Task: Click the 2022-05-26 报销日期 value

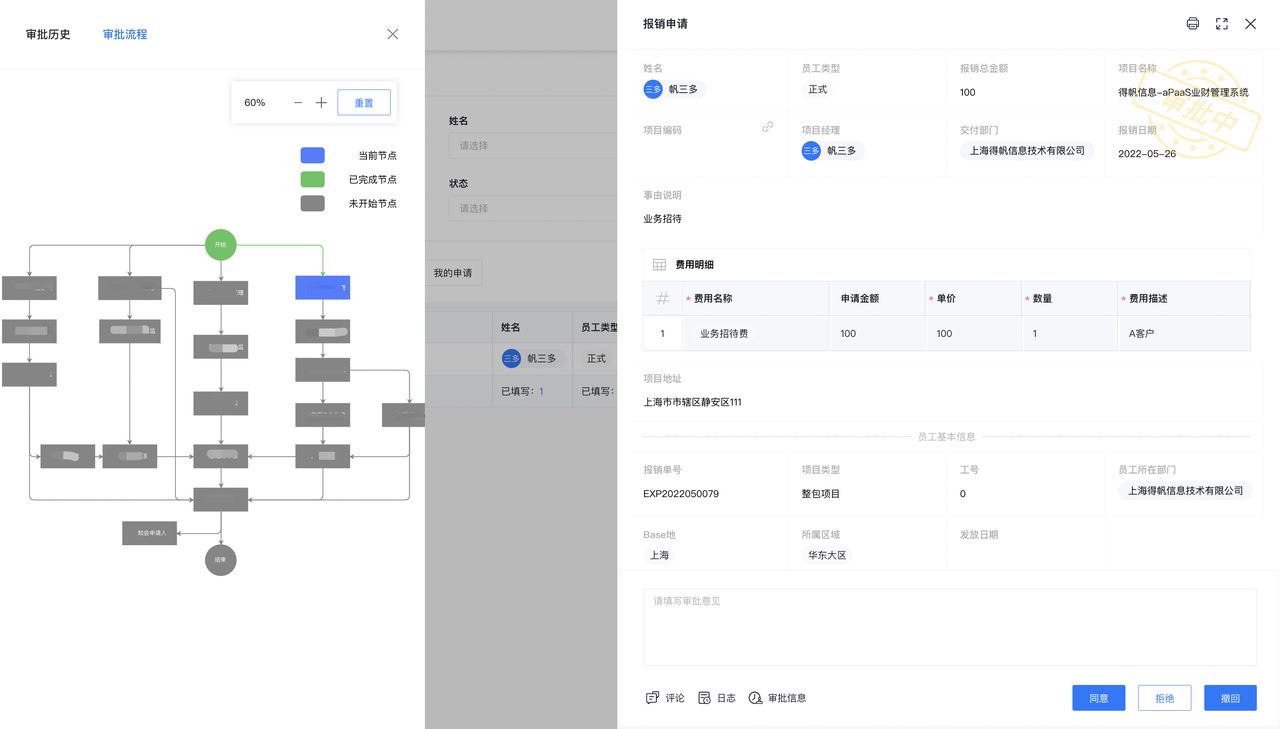Action: point(1147,154)
